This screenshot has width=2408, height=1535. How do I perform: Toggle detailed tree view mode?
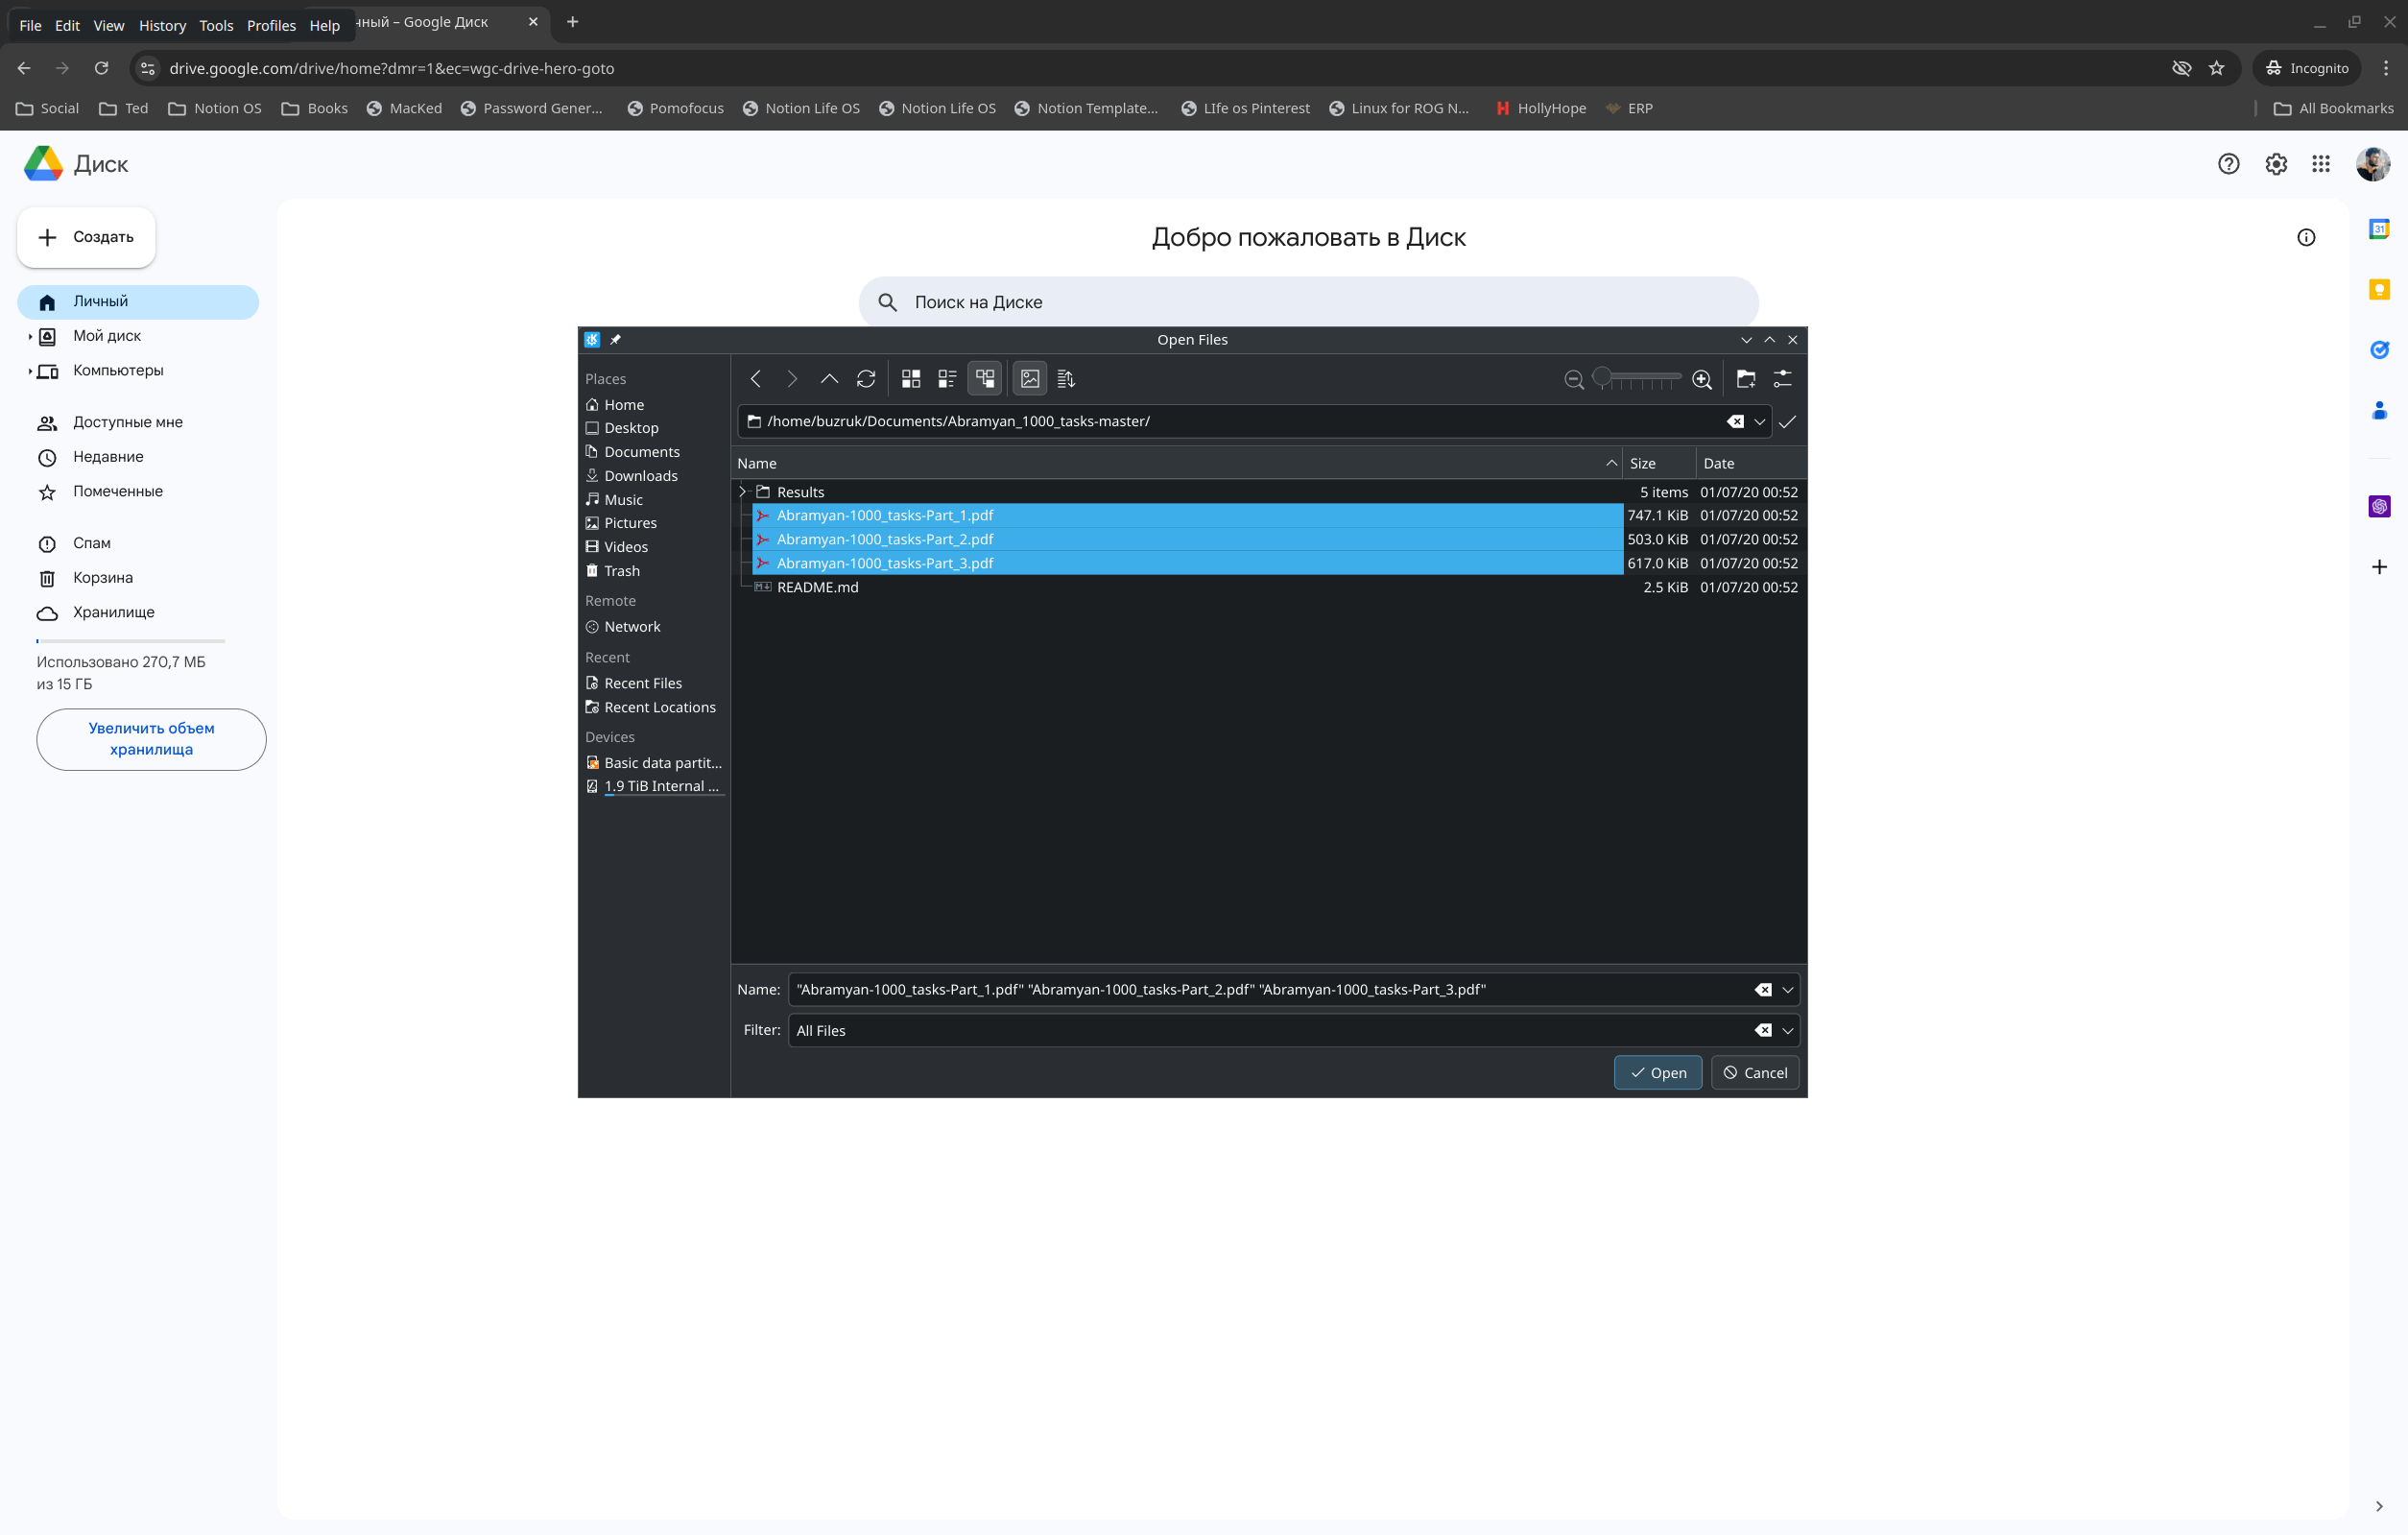click(985, 379)
